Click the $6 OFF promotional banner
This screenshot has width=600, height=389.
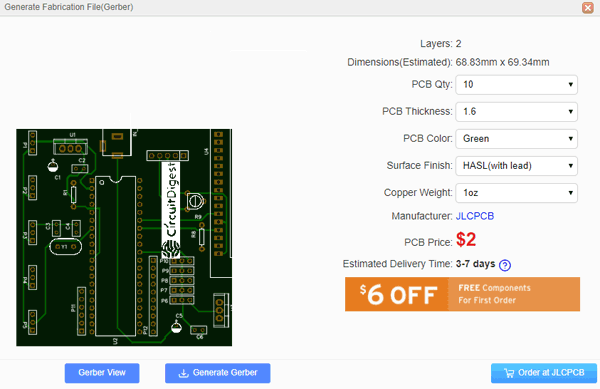(x=462, y=294)
